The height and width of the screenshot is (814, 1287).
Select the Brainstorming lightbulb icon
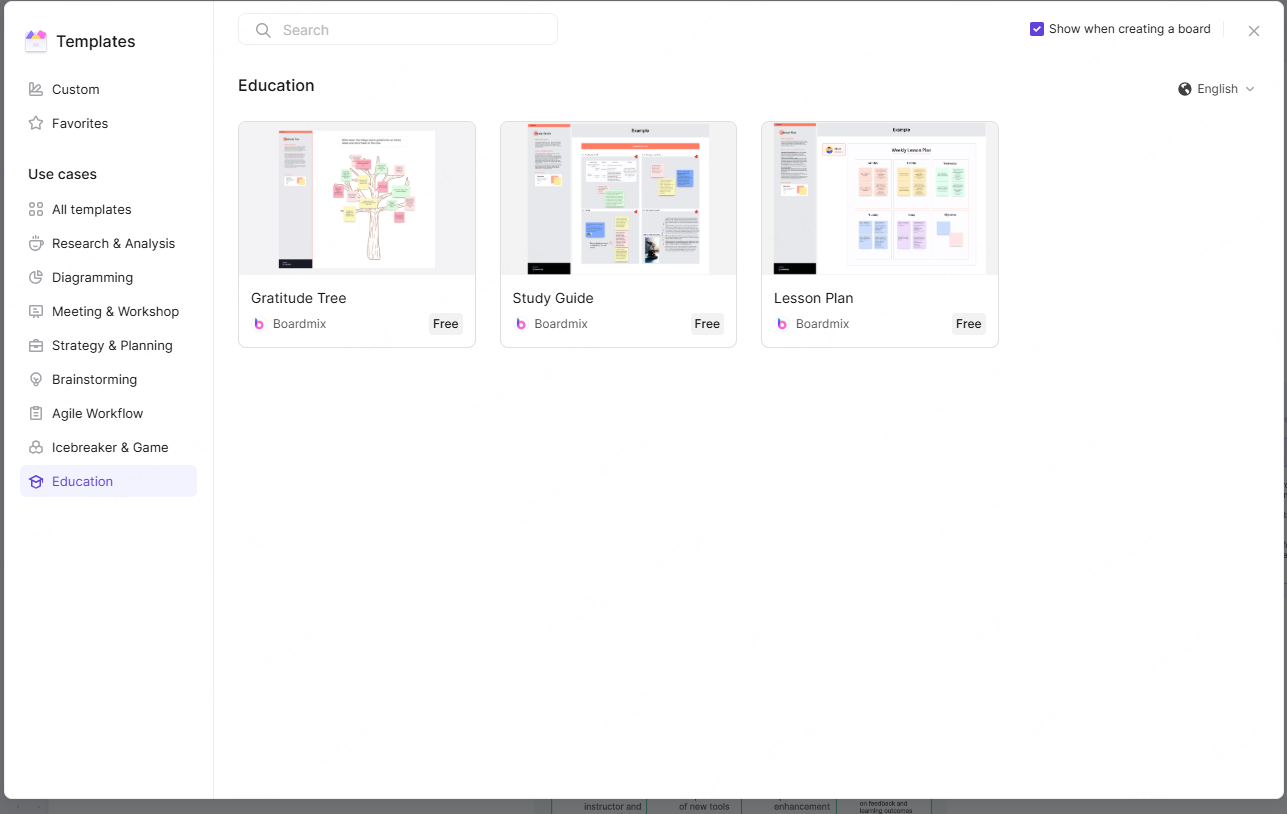coord(34,379)
